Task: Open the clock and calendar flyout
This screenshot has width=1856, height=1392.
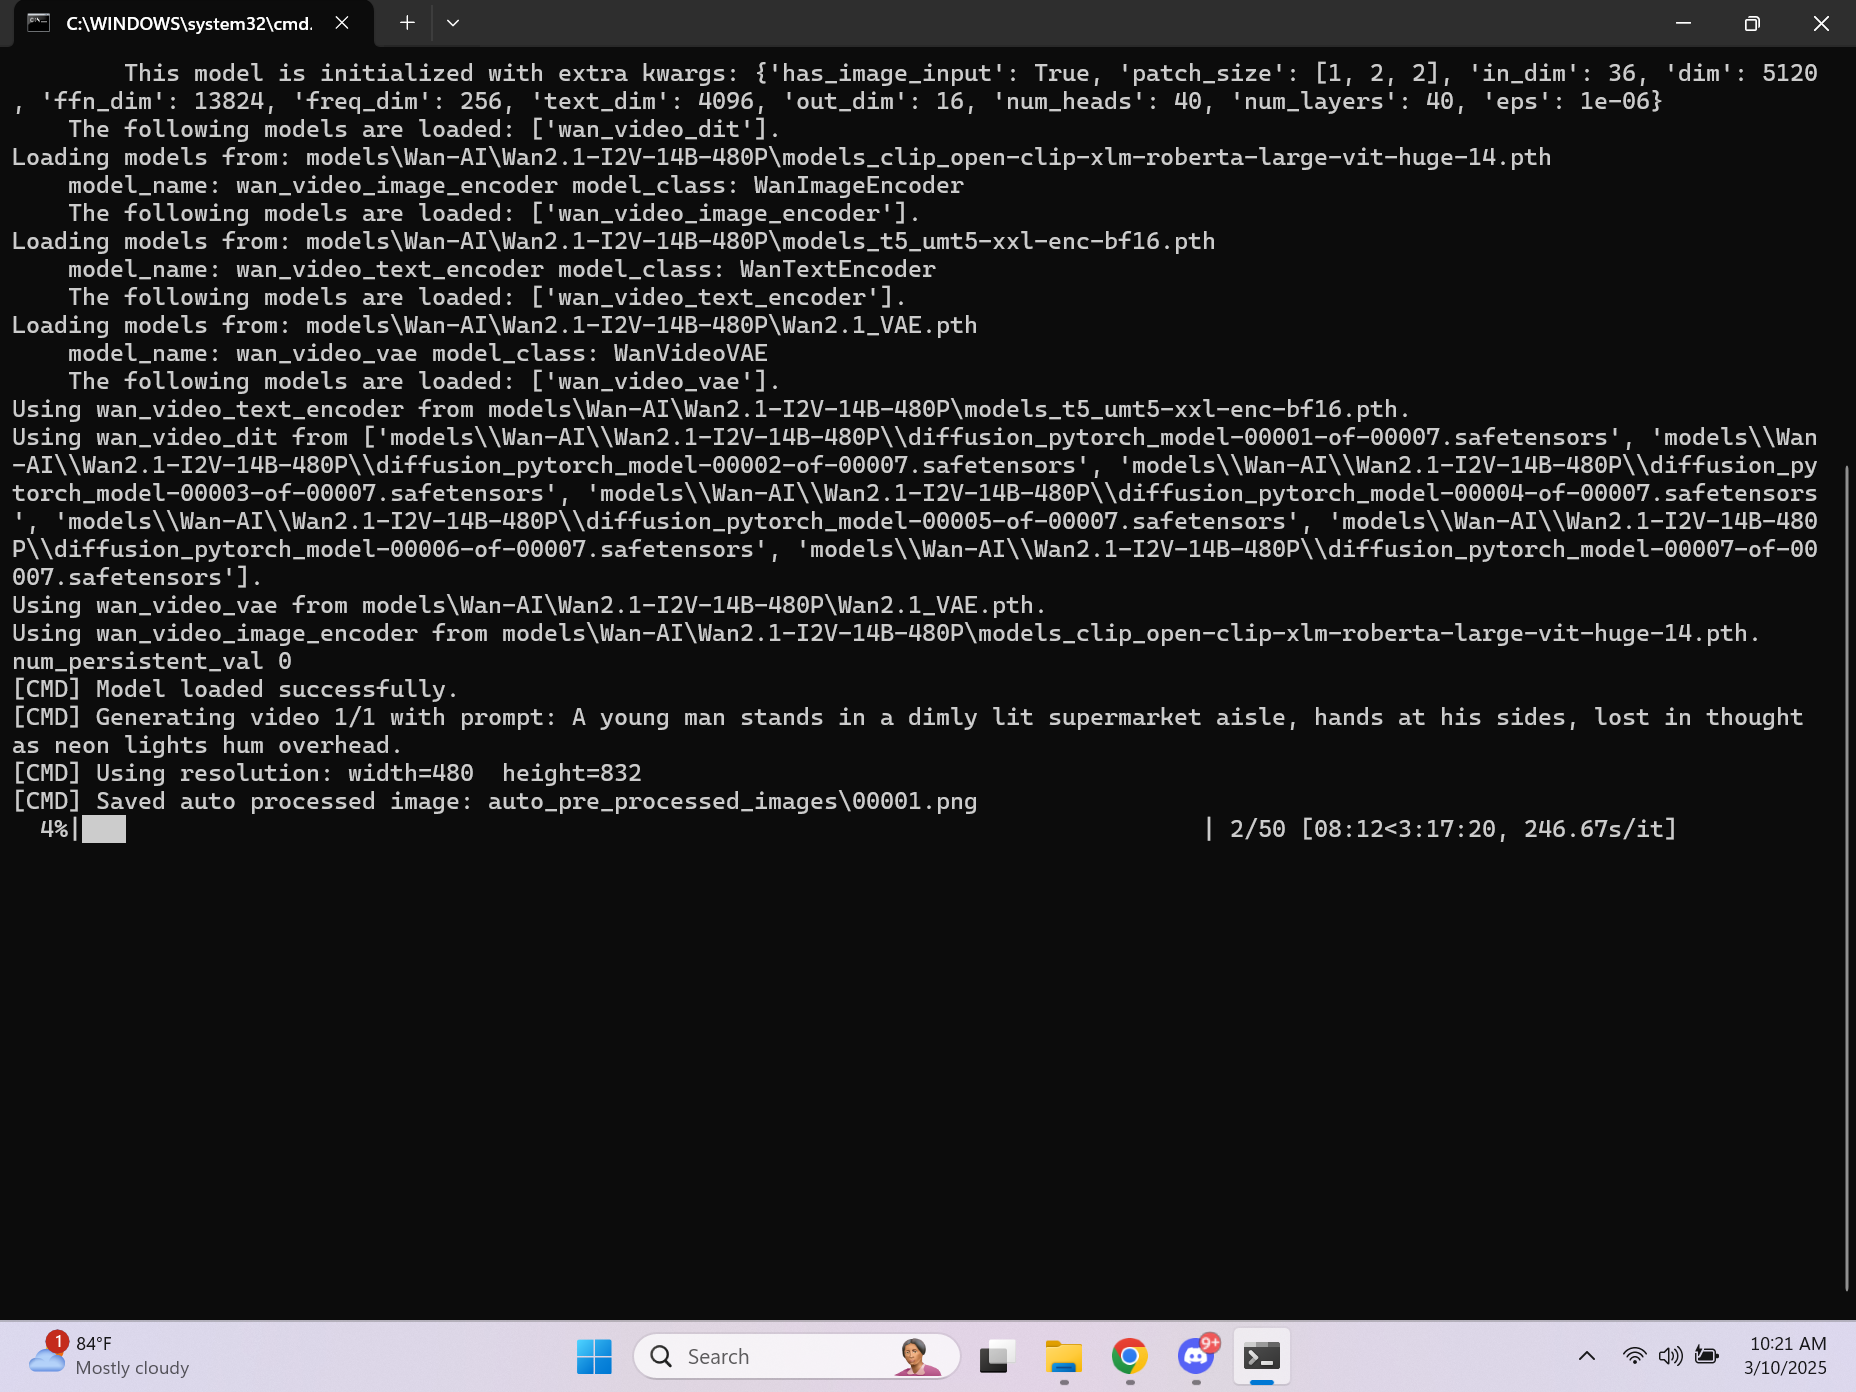Action: 1782,1356
